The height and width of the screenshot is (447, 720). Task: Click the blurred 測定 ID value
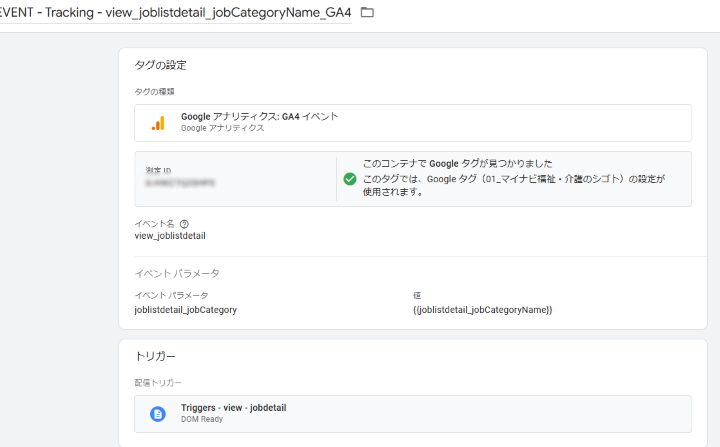coord(180,183)
